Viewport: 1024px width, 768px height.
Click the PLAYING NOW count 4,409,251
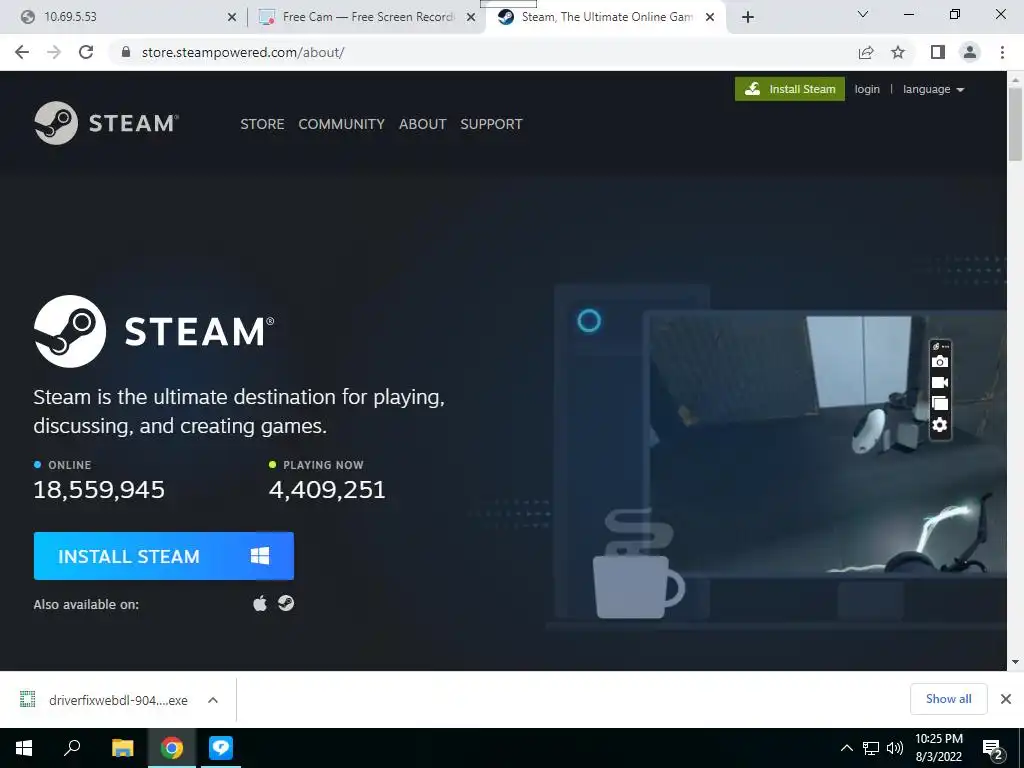pos(327,489)
